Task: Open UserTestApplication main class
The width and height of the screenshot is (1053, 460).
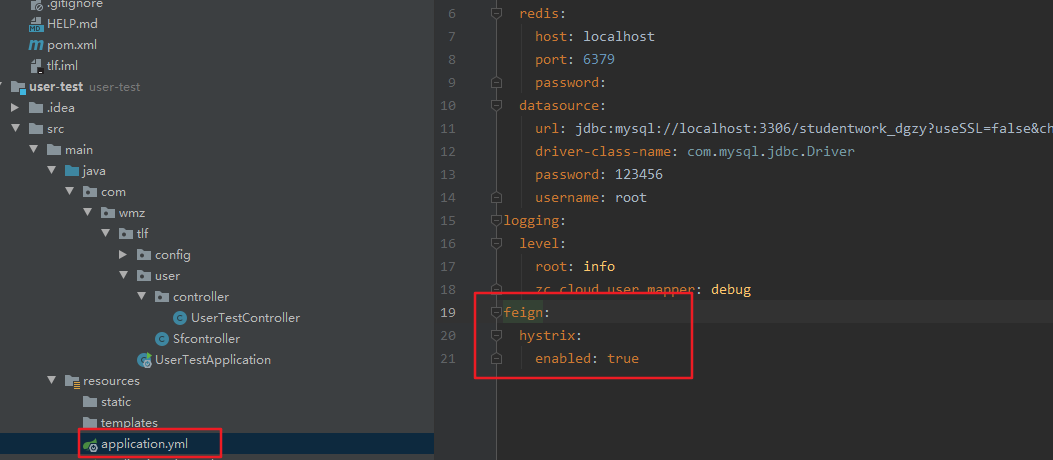Action: coord(213,359)
